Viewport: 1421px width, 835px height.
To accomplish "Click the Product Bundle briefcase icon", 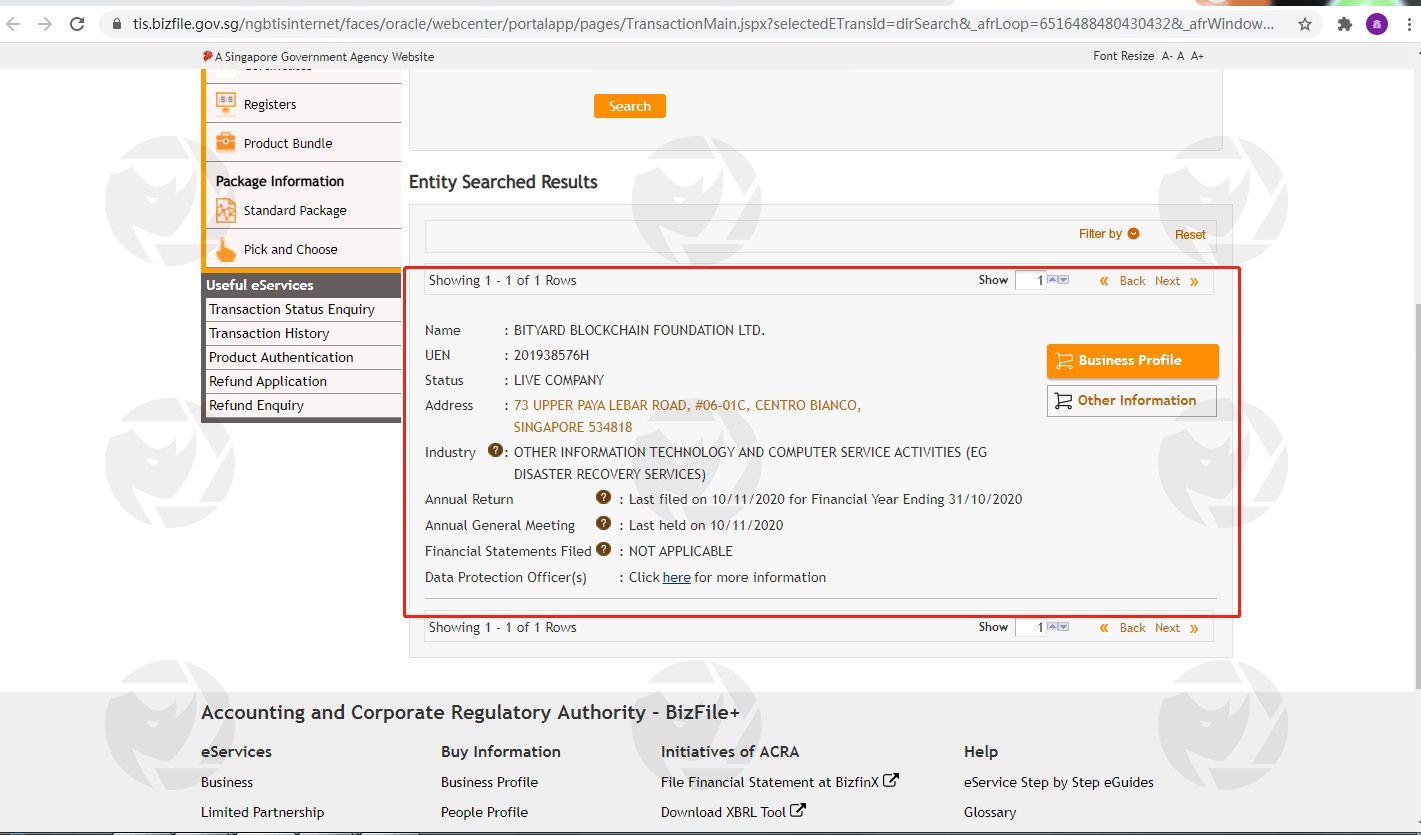I will [226, 143].
